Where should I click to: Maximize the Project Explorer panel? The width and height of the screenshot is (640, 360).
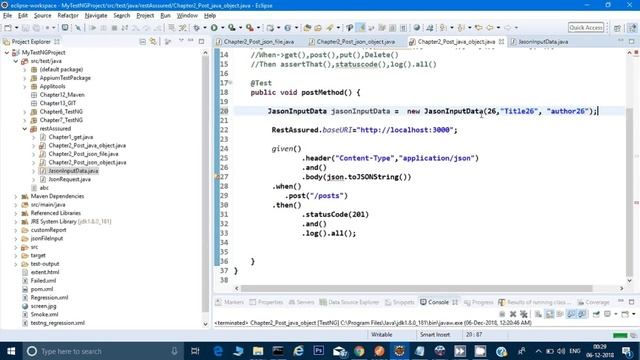pos(201,41)
